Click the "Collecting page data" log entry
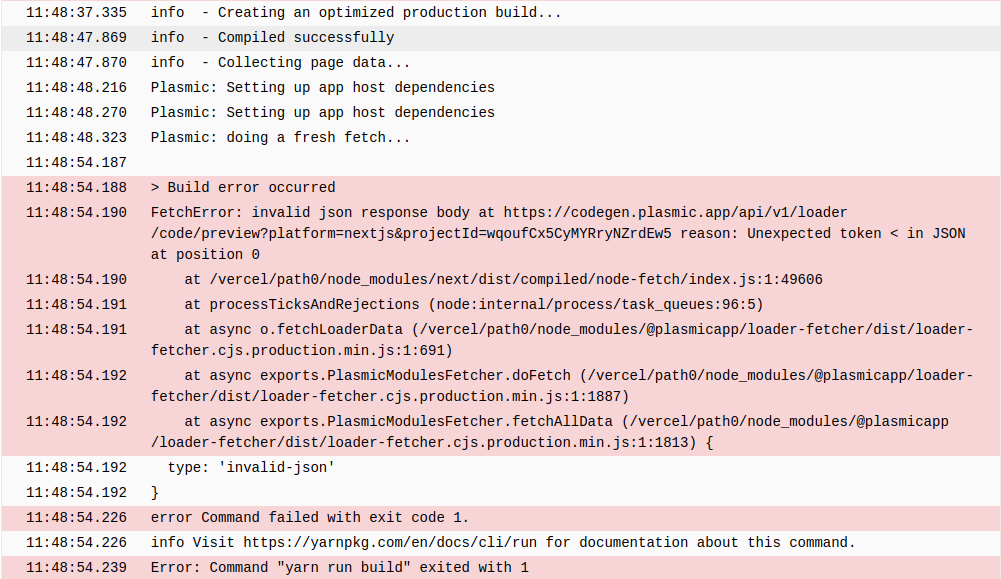Image resolution: width=1001 pixels, height=579 pixels. (280, 63)
